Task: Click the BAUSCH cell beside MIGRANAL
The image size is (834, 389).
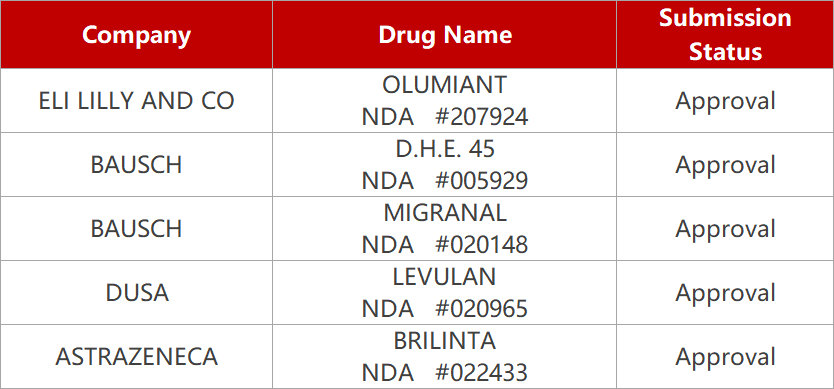Action: tap(137, 229)
